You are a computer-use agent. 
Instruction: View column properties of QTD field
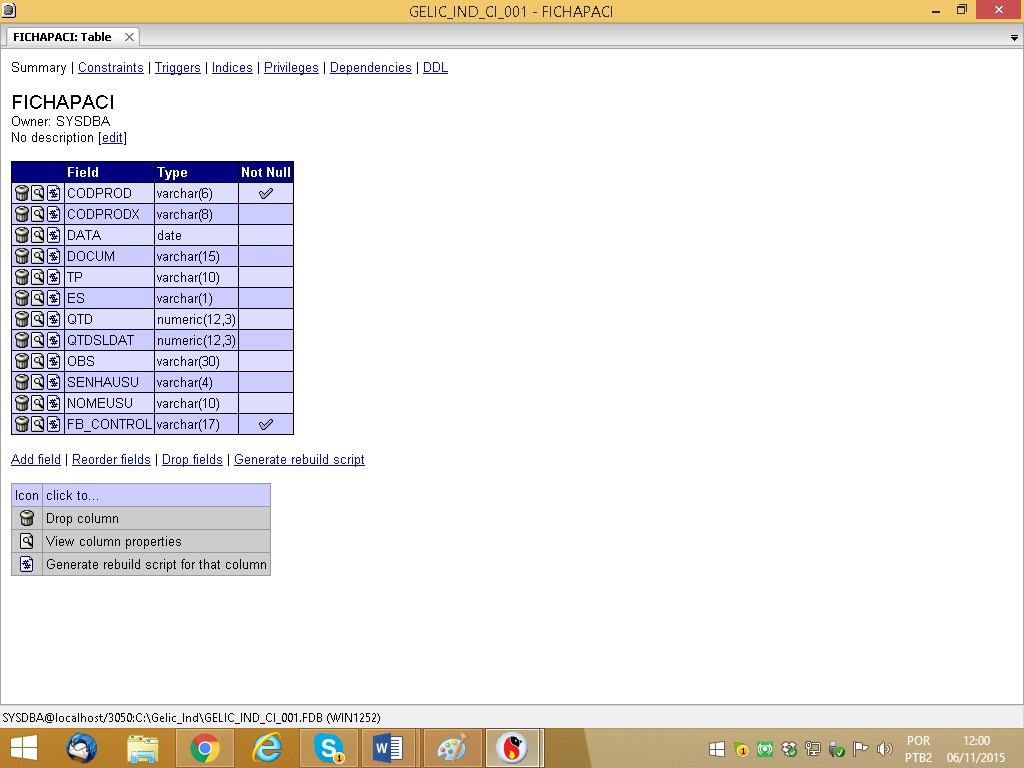(x=38, y=319)
